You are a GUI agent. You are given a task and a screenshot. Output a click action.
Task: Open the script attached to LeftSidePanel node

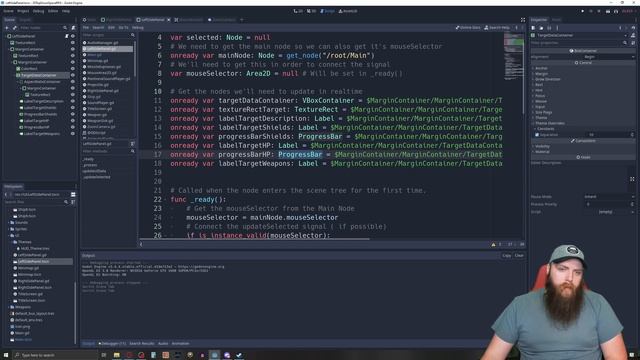coord(67,36)
